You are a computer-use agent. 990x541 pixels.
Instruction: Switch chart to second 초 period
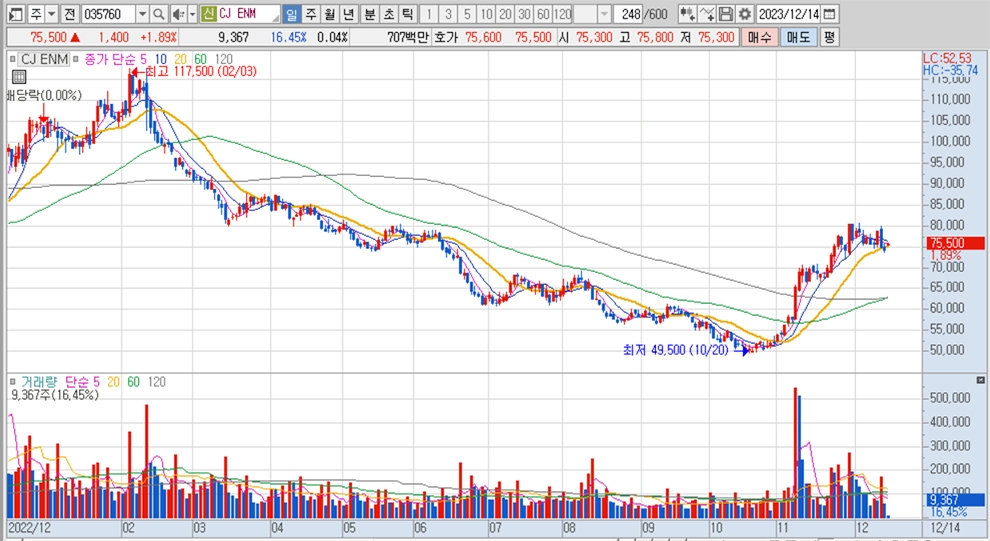(389, 14)
